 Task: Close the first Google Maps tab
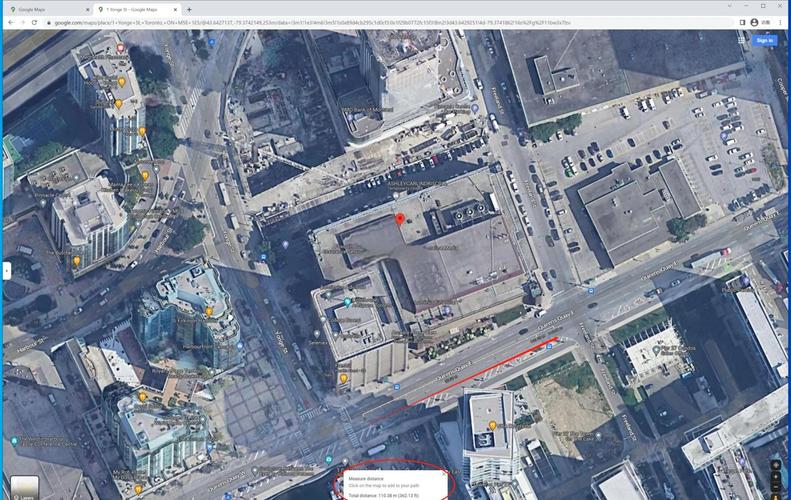click(87, 9)
